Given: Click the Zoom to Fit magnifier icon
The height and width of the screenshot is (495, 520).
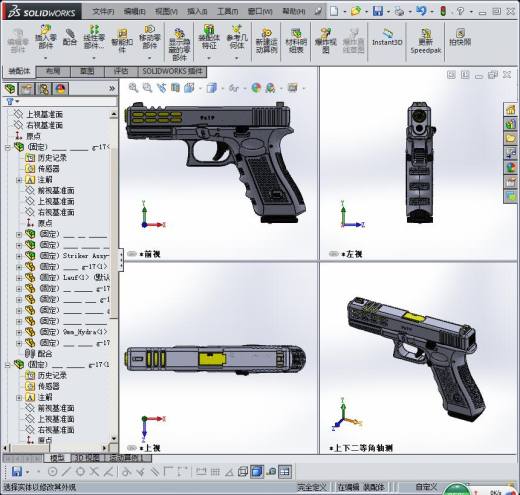Looking at the screenshot, I should pyautogui.click(x=133, y=88).
